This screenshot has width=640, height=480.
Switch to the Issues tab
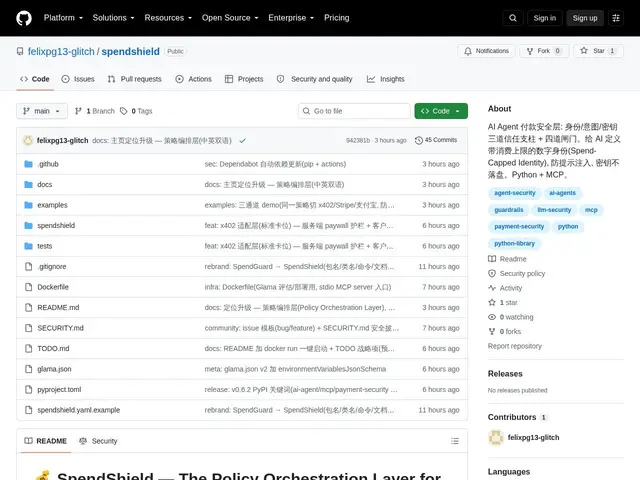coord(78,79)
